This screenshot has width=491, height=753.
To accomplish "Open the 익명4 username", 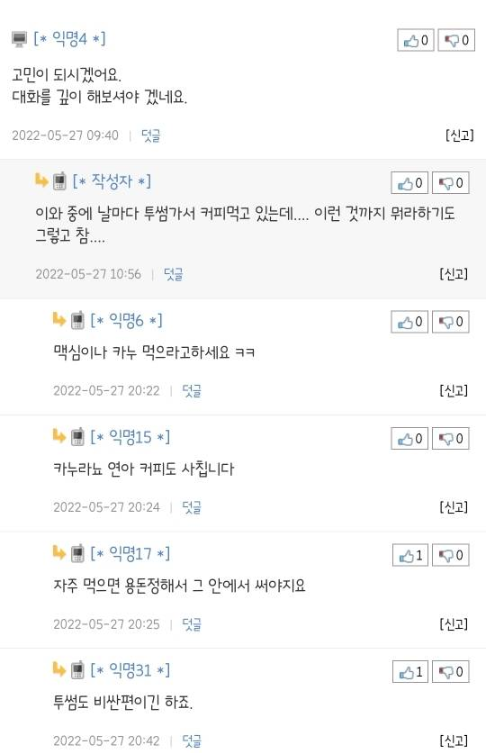I will click(70, 38).
